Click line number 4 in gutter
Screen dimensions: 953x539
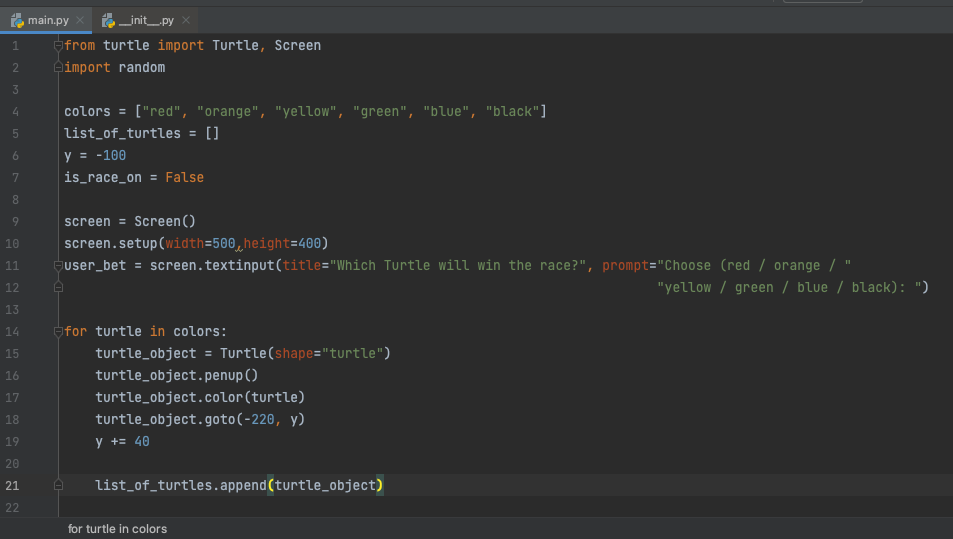(x=15, y=112)
